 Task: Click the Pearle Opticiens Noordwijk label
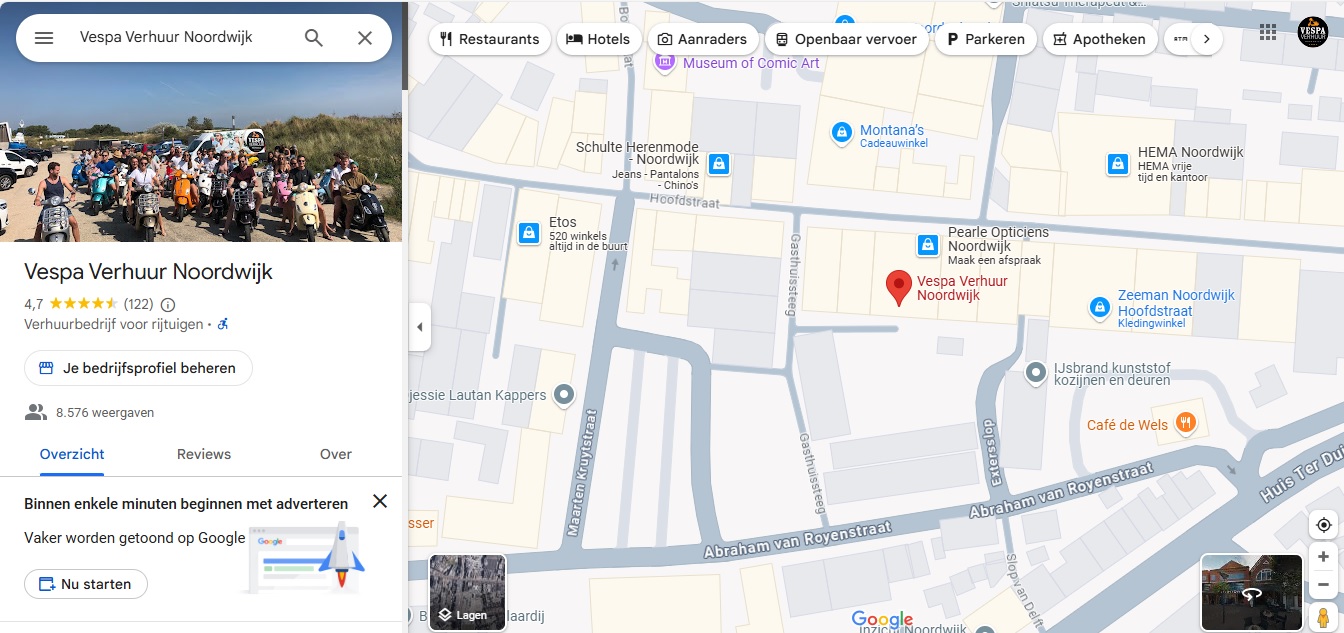(998, 239)
